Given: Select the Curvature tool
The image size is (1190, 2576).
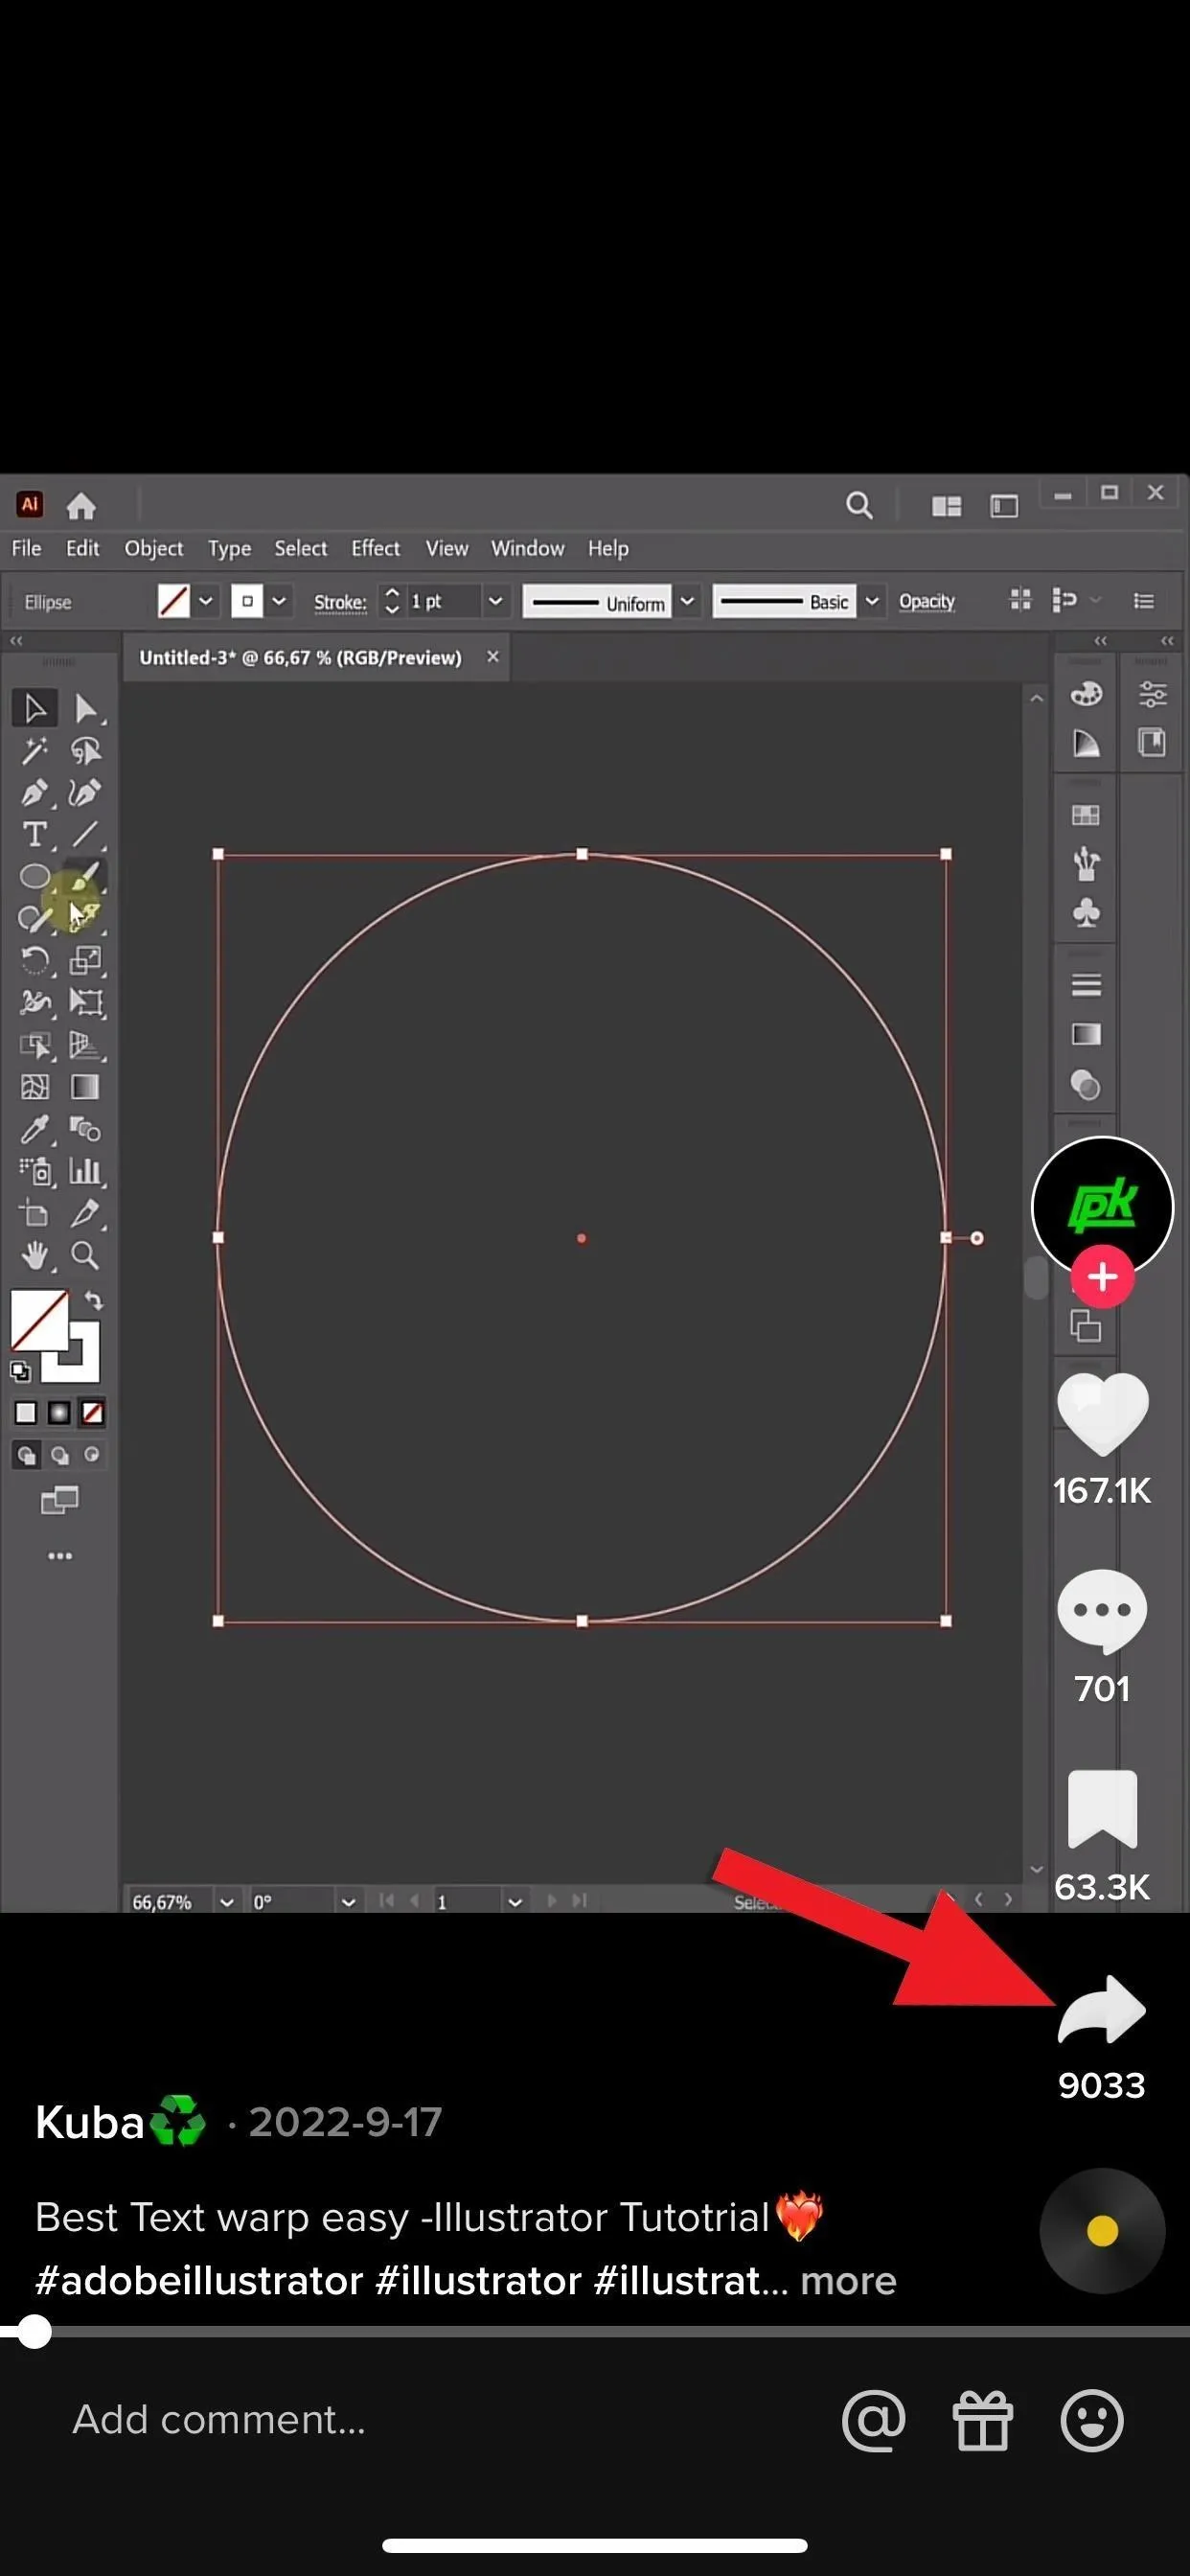Looking at the screenshot, I should pyautogui.click(x=86, y=792).
